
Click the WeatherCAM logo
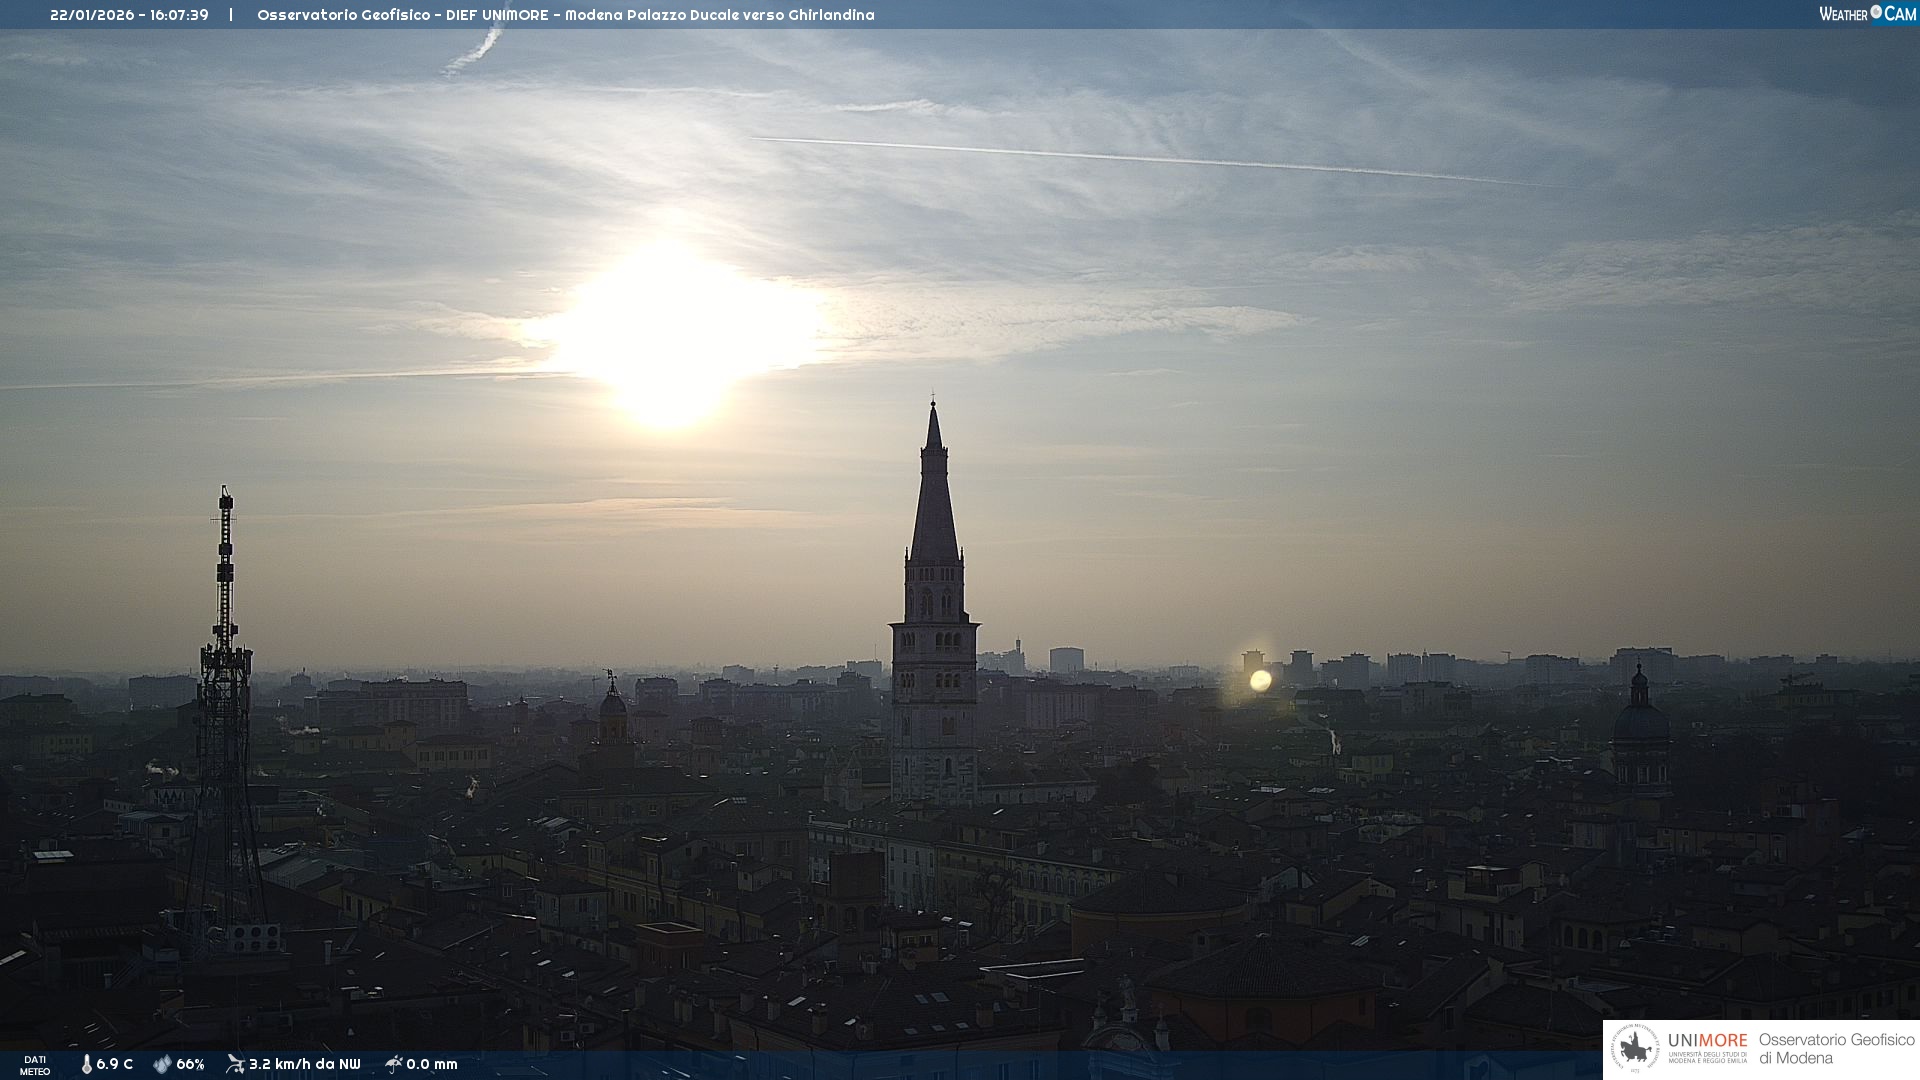pyautogui.click(x=1867, y=14)
